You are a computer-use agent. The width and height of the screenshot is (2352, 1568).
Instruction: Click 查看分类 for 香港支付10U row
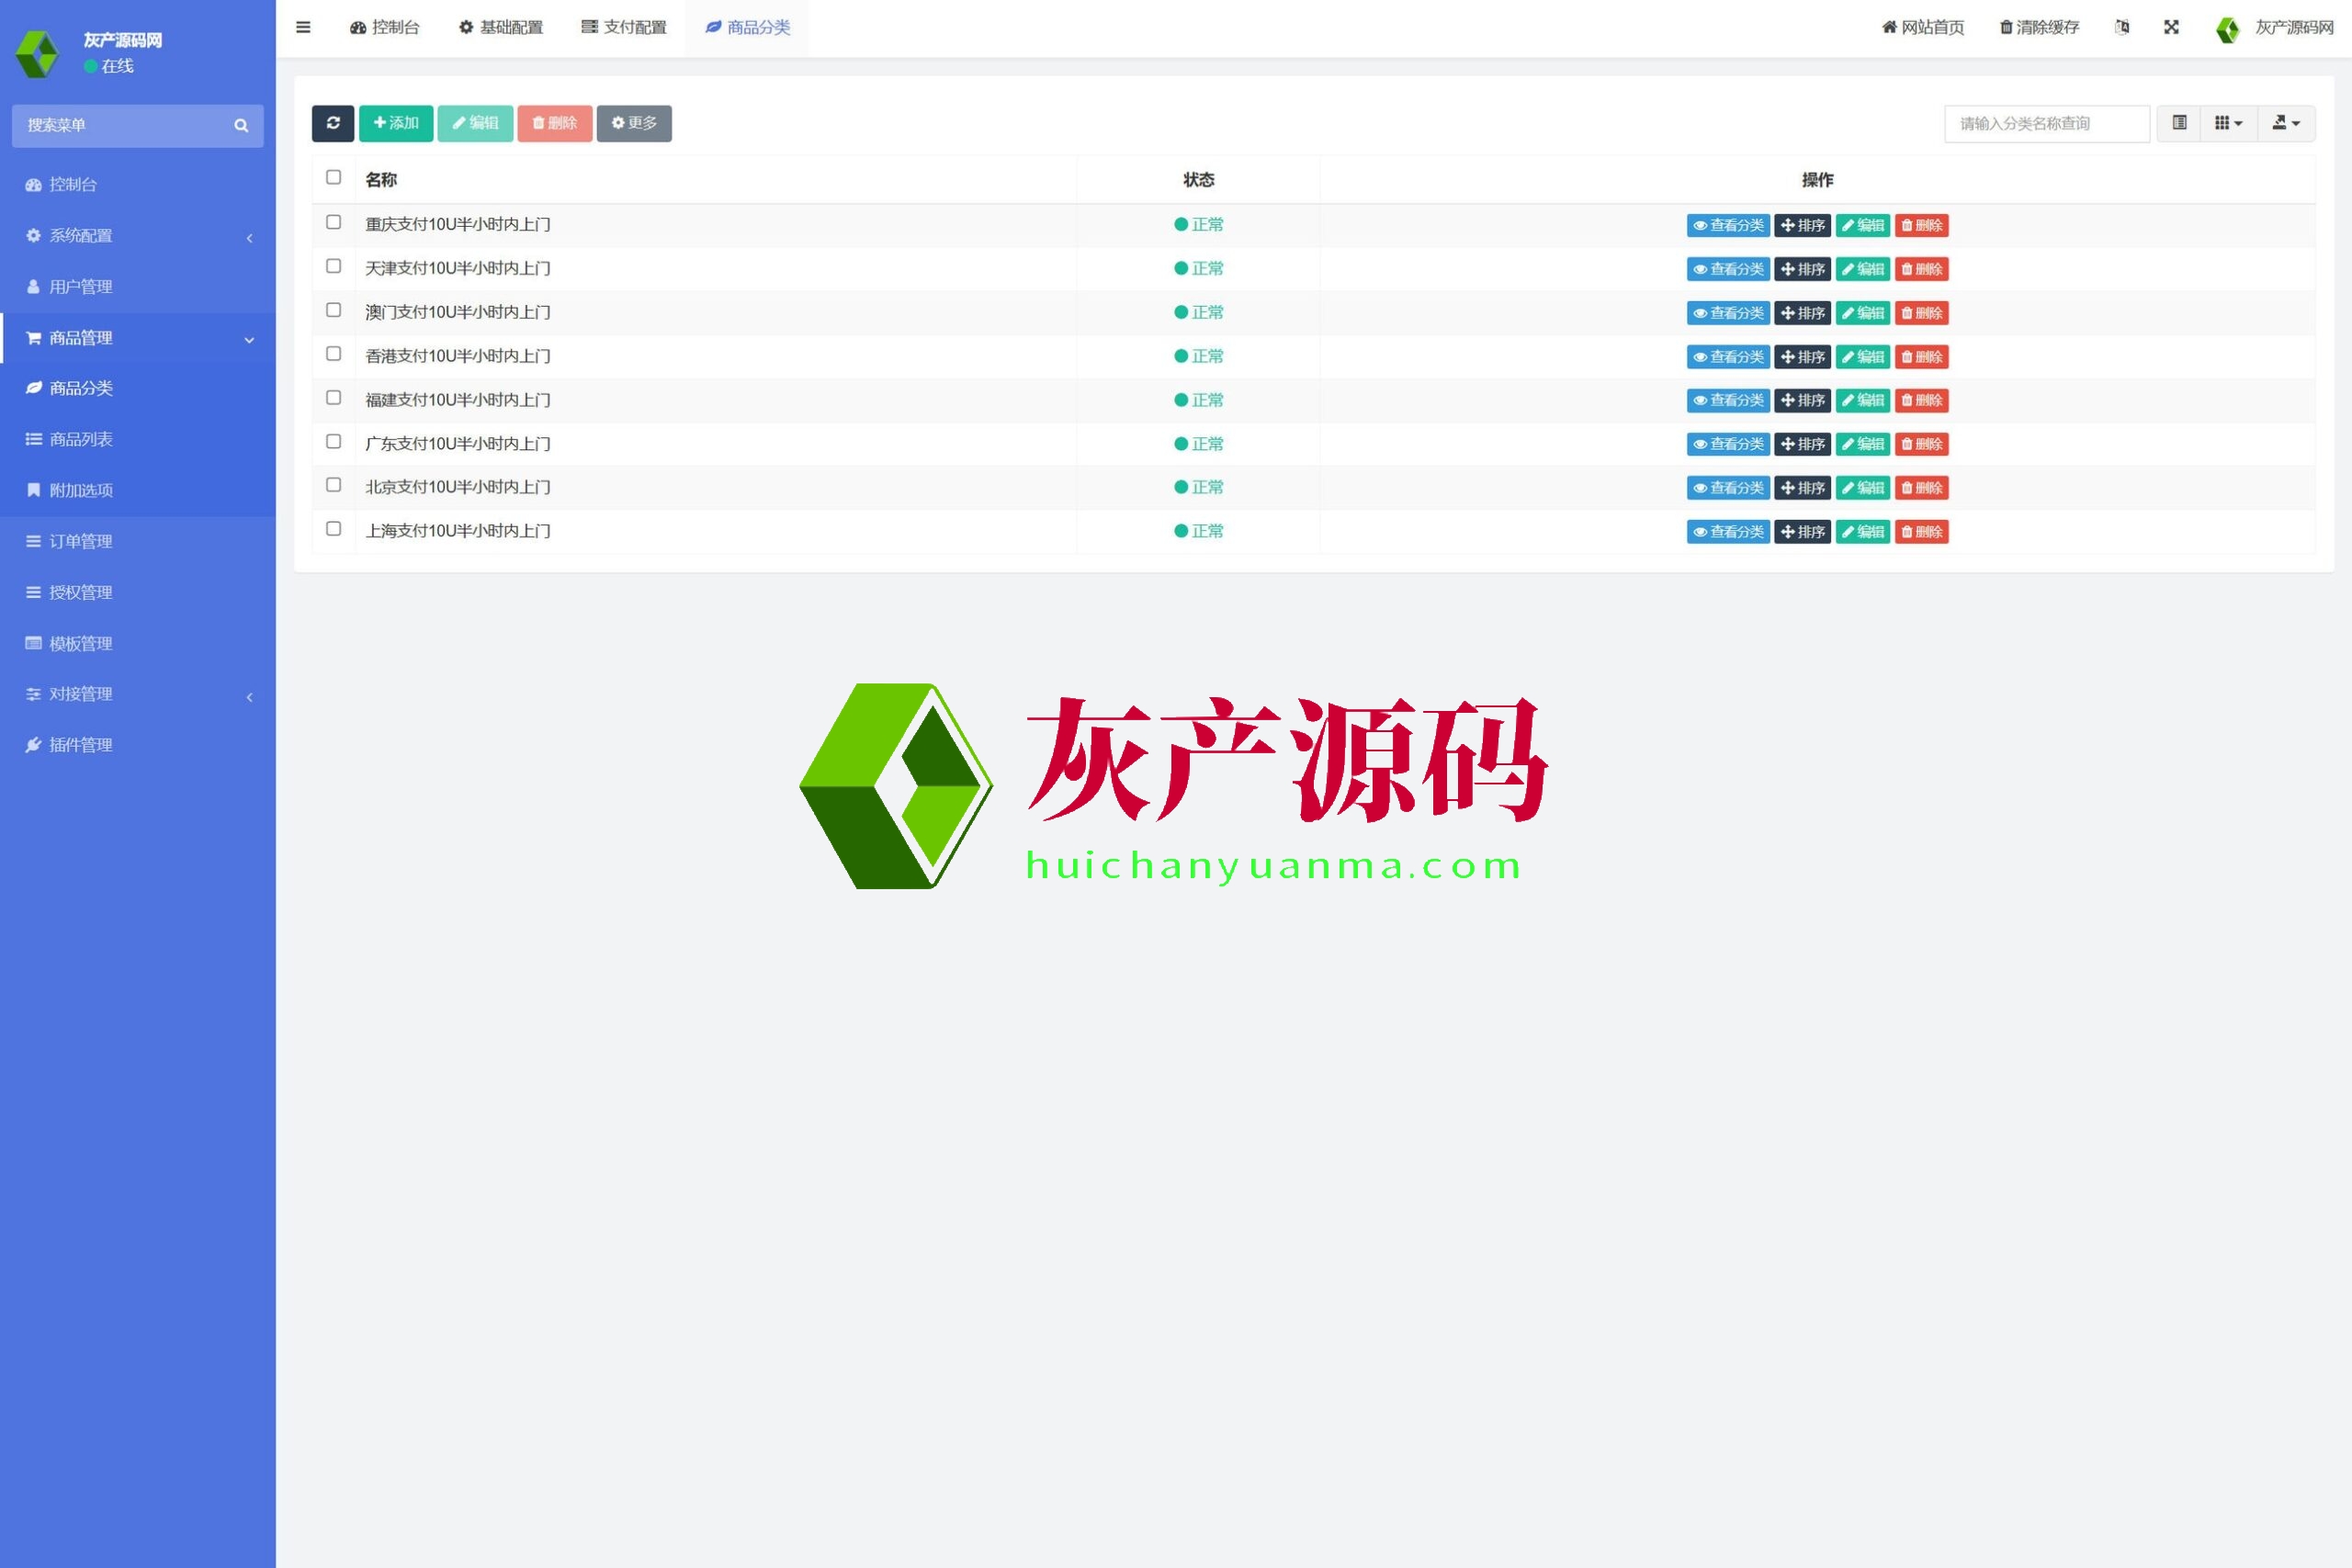(1728, 357)
